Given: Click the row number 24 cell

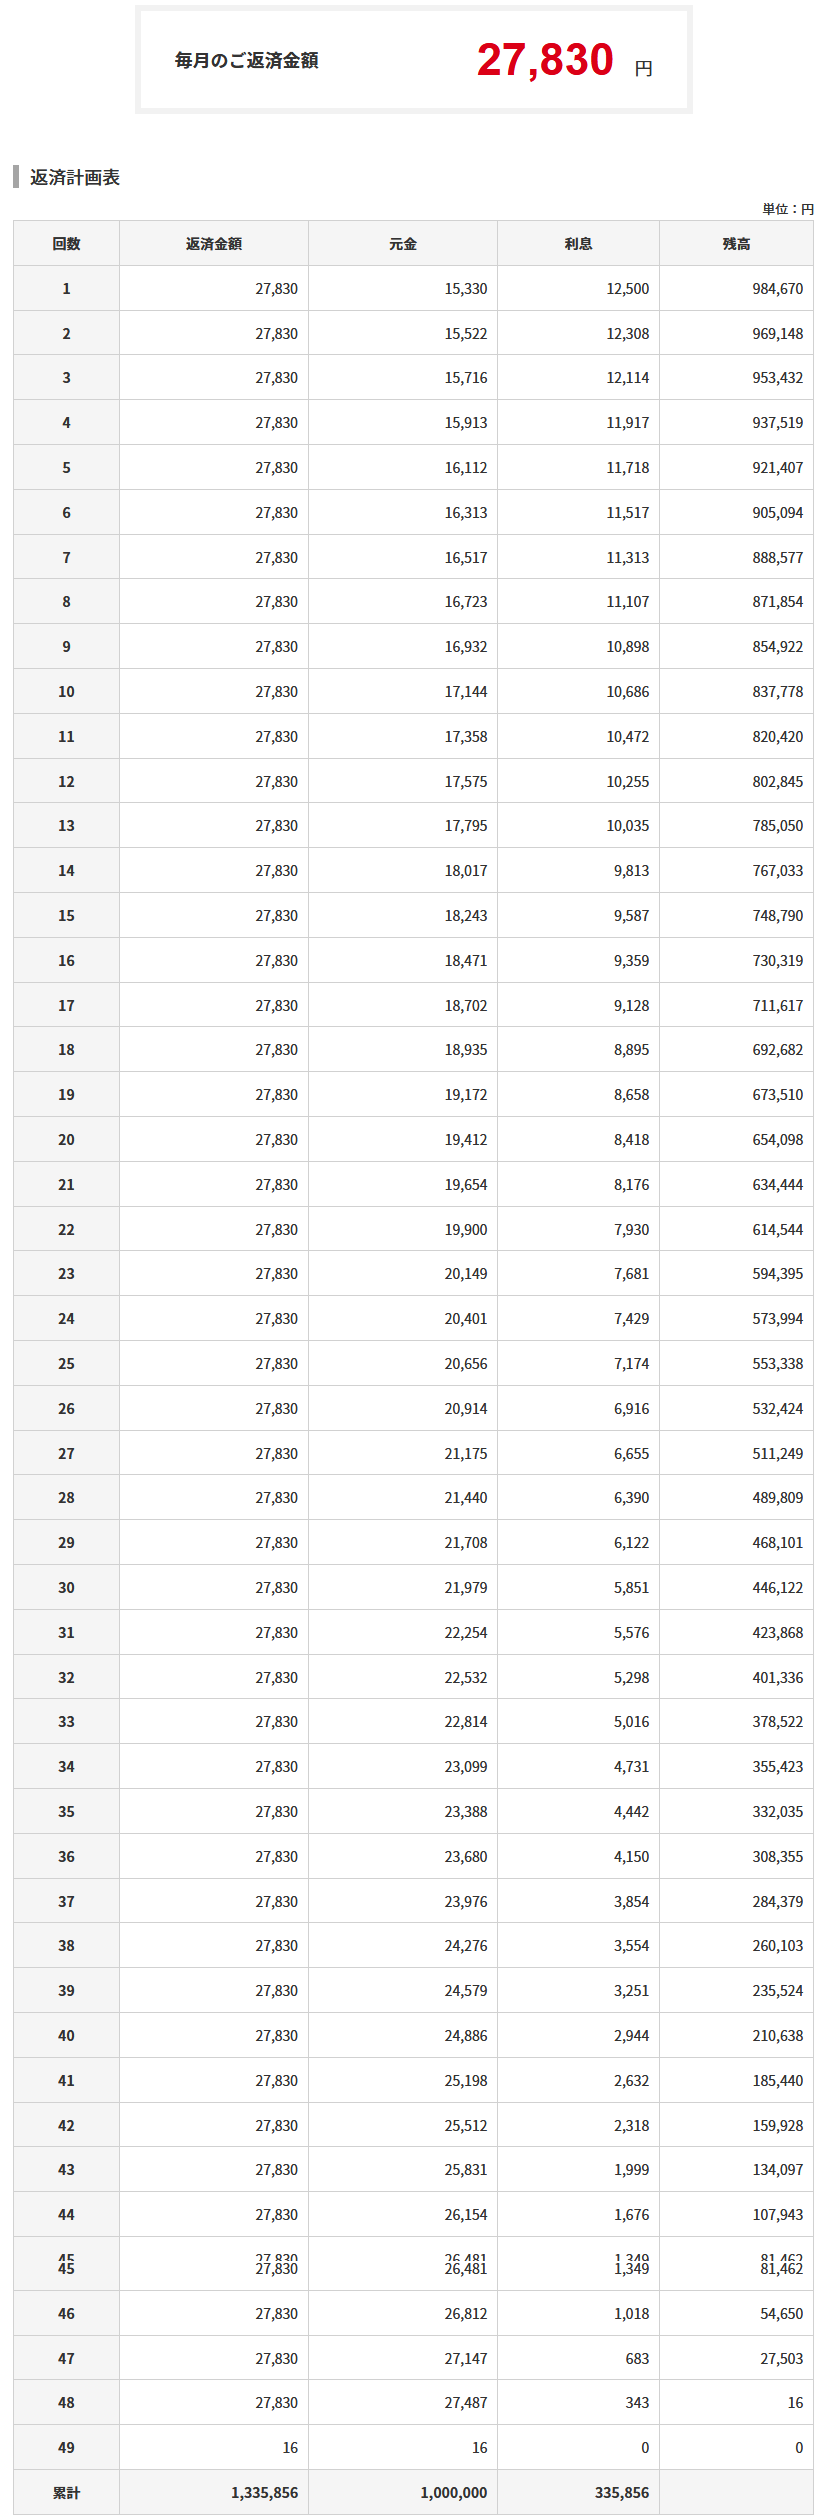Looking at the screenshot, I should coord(66,1319).
